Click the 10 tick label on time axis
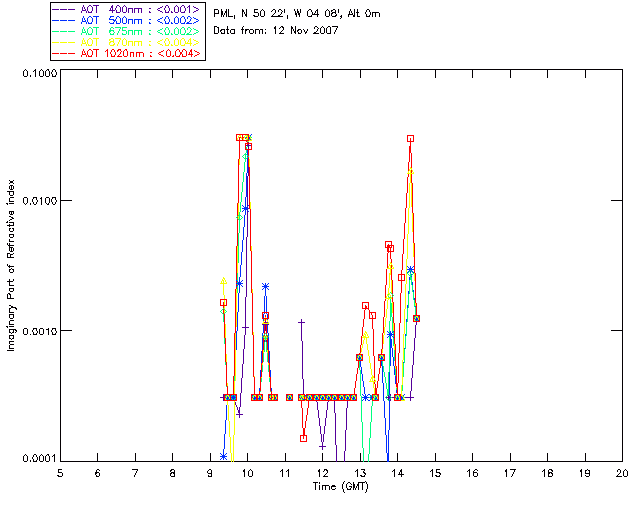 click(x=248, y=472)
